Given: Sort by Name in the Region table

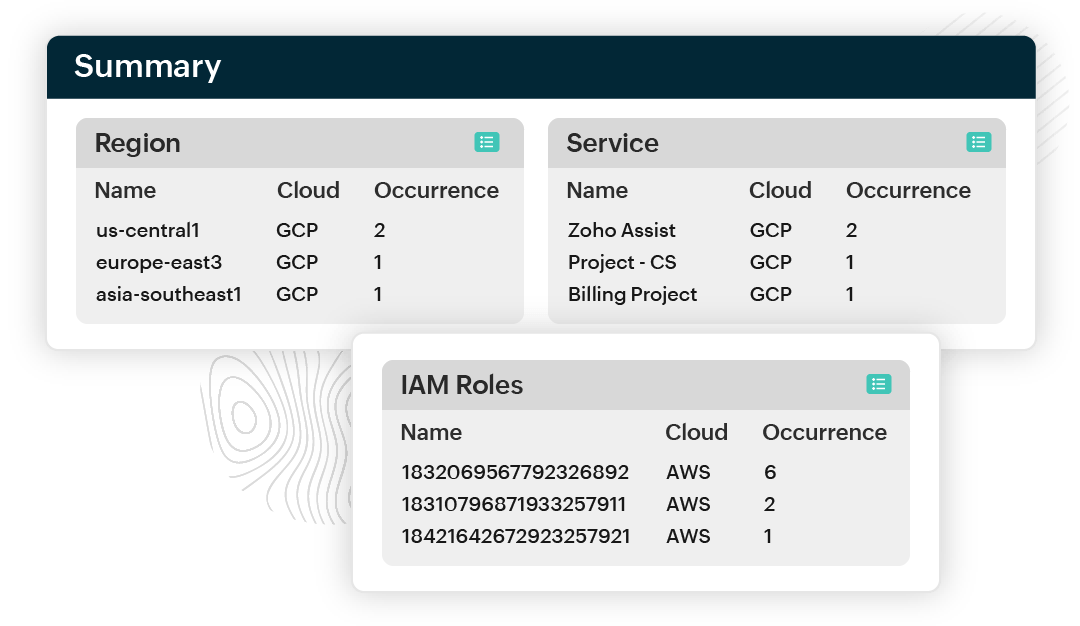Looking at the screenshot, I should pos(125,190).
